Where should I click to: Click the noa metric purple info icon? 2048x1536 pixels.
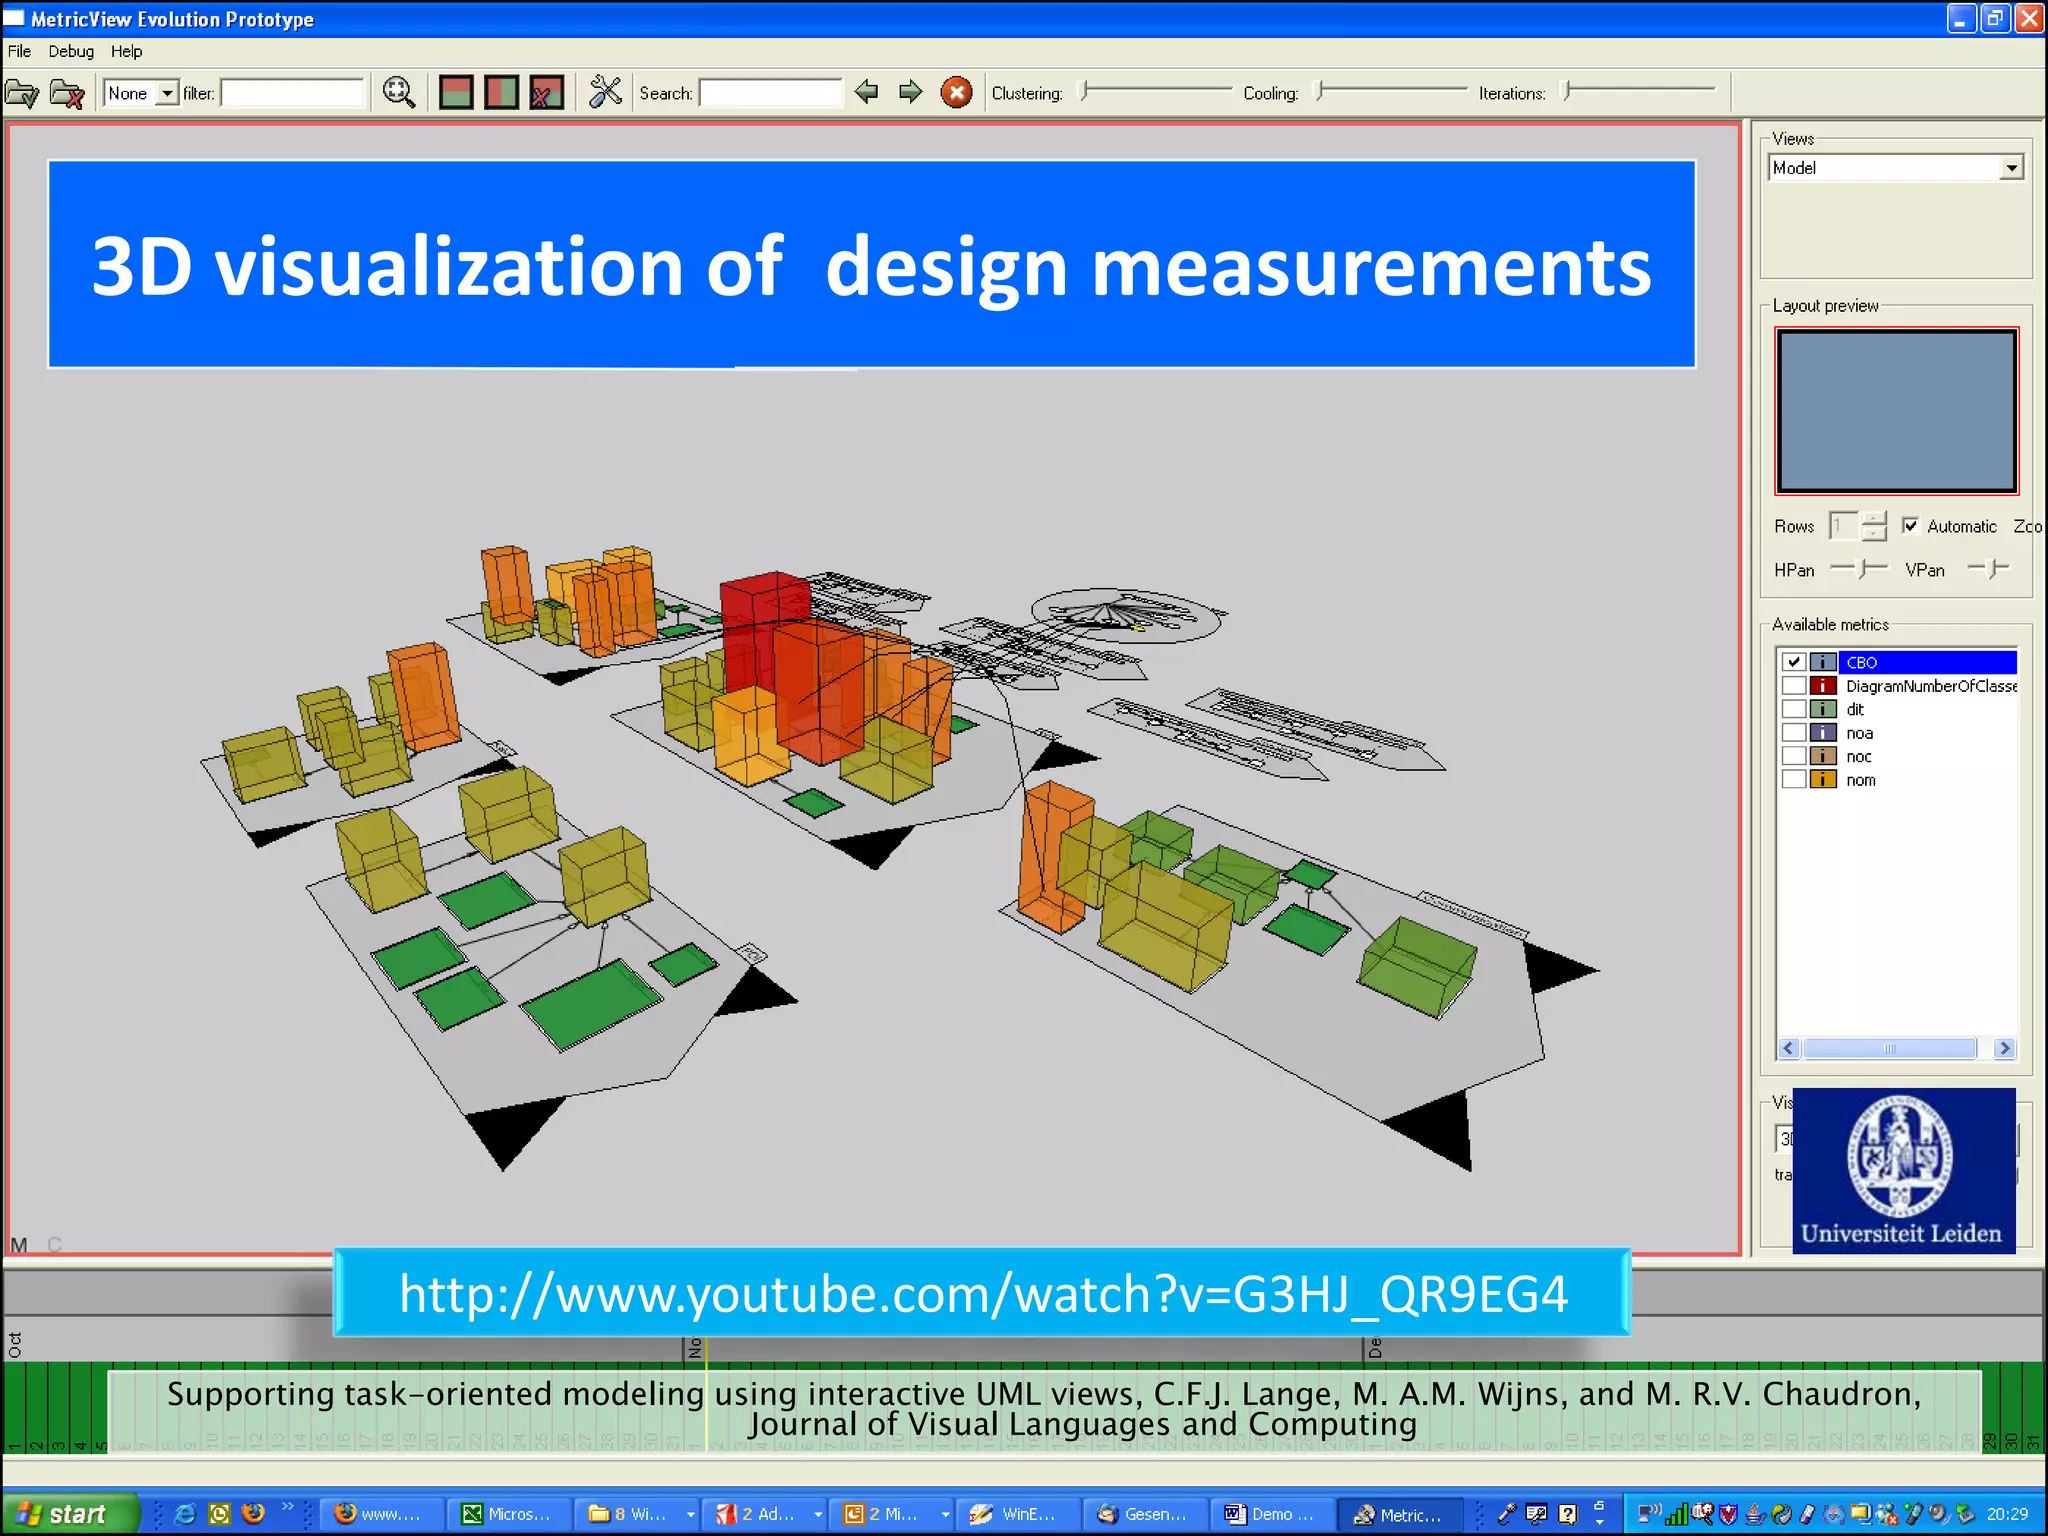click(x=1823, y=732)
